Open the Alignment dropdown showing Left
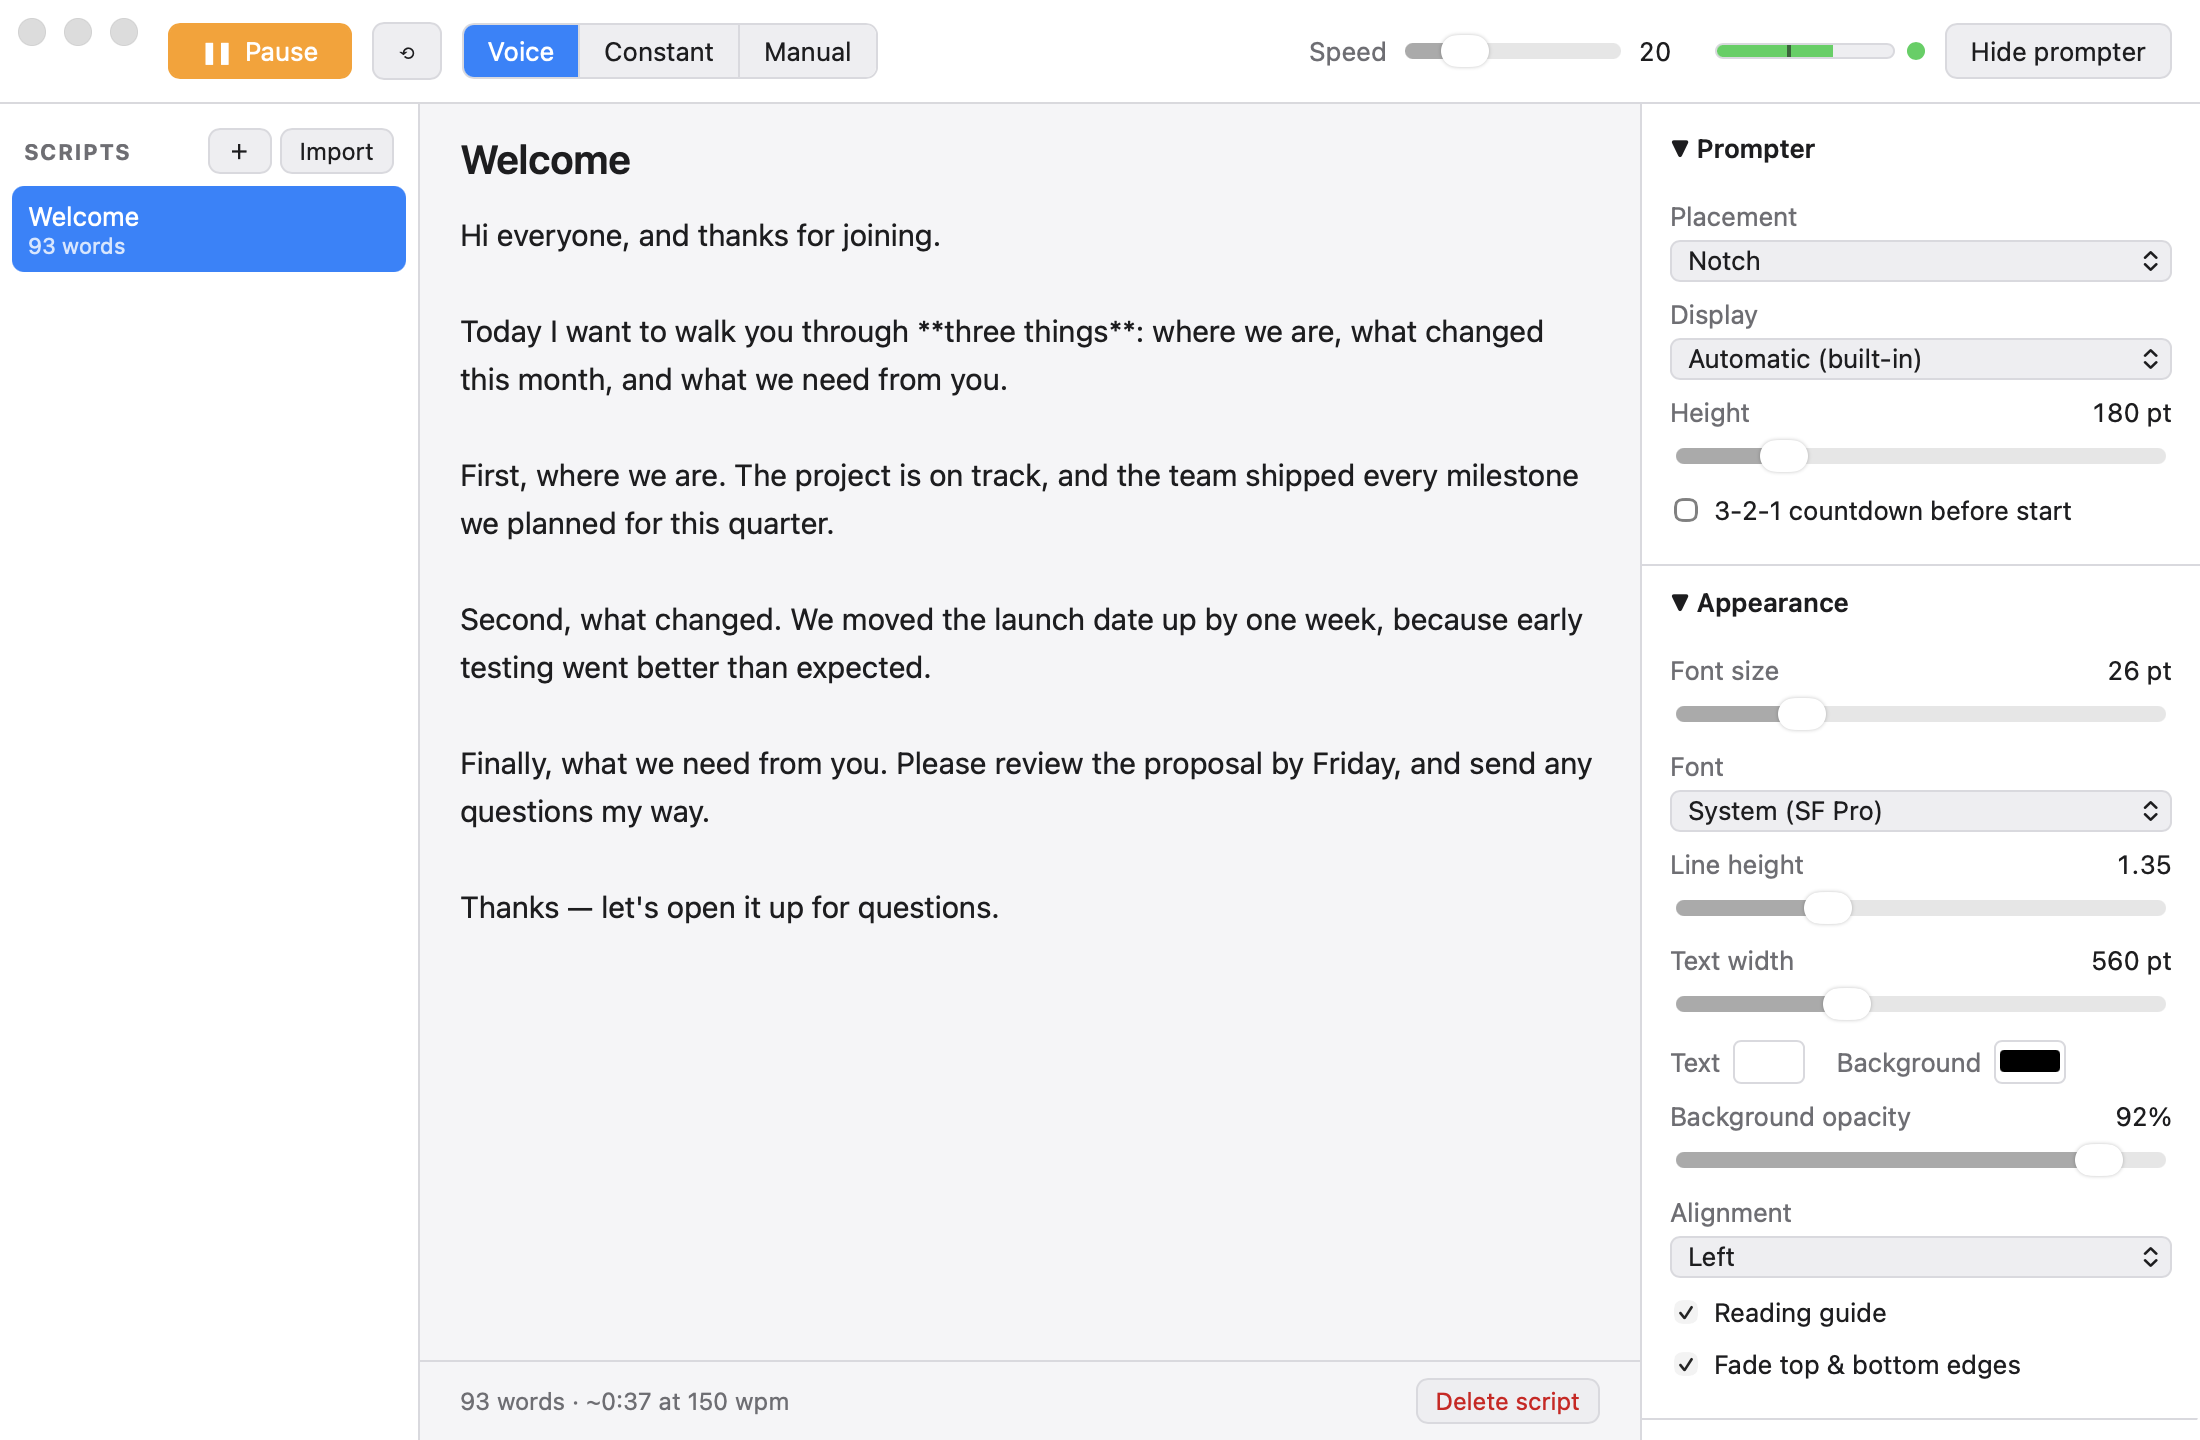 [x=1920, y=1257]
